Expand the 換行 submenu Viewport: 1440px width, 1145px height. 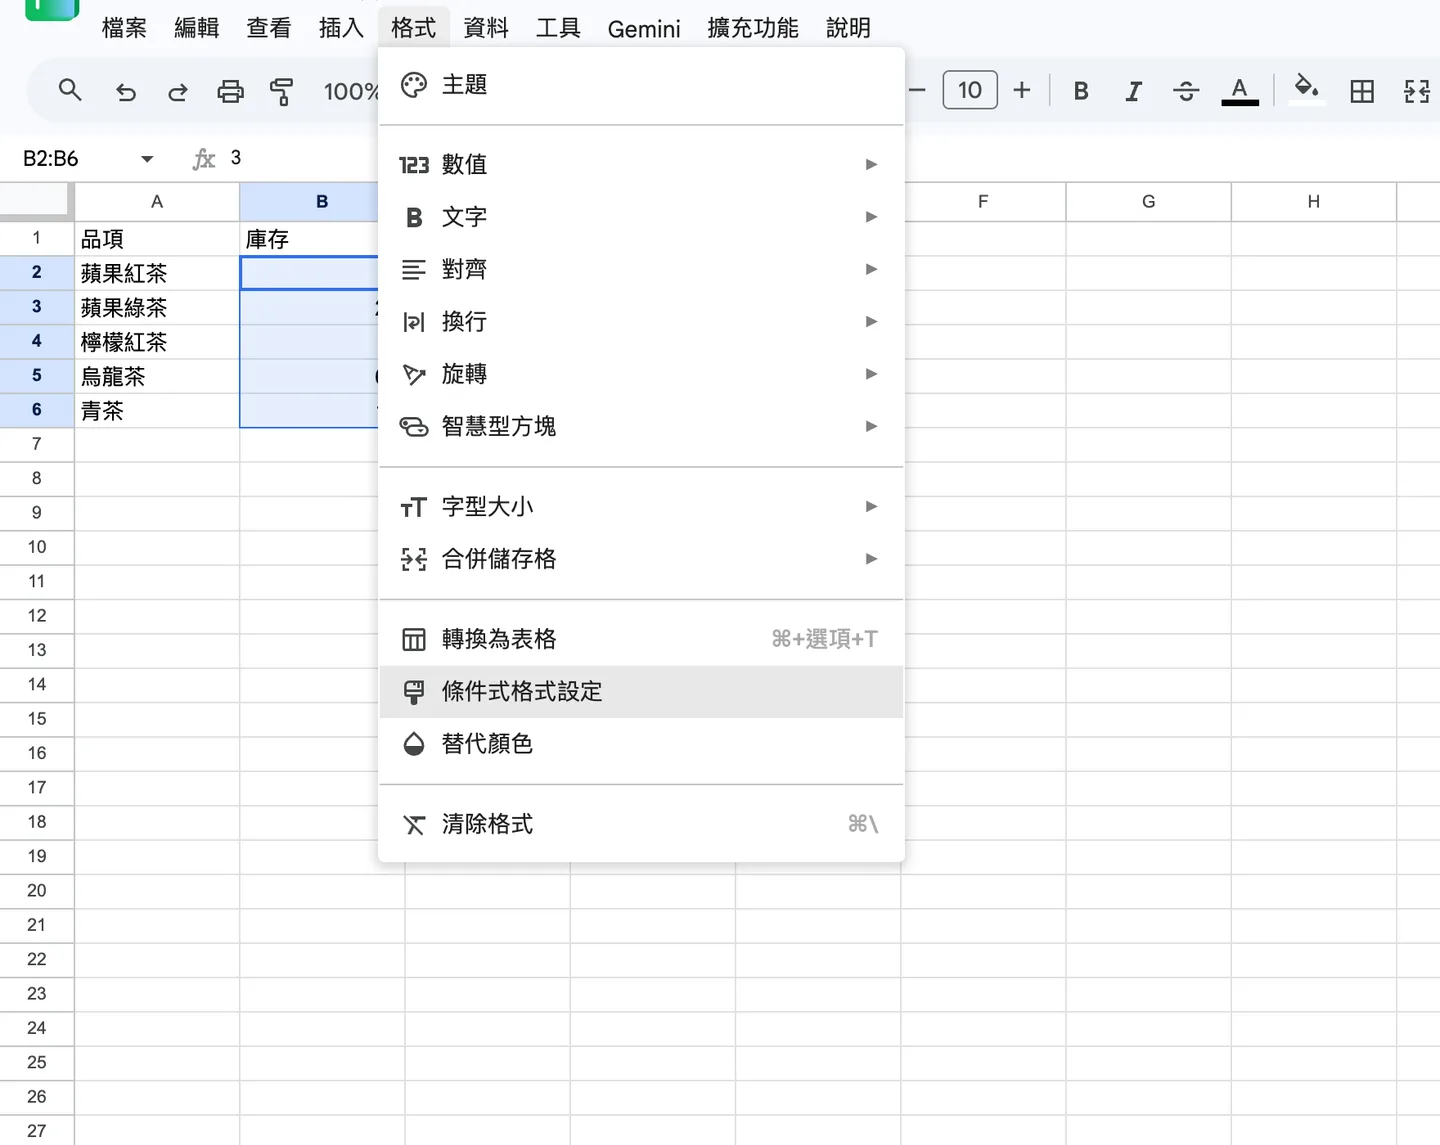(641, 321)
